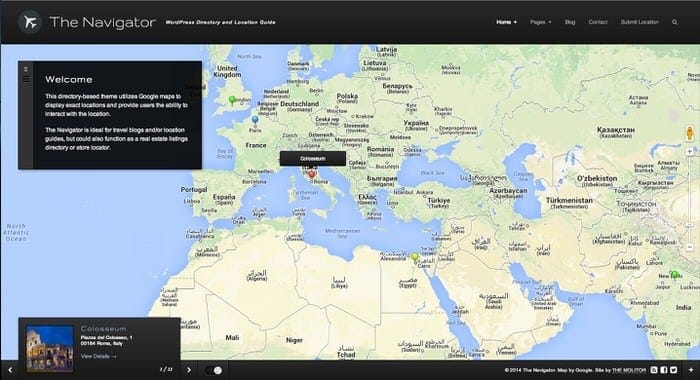Click the 'România' label on the map
Viewport: 700px width, 380px height.
pos(380,149)
